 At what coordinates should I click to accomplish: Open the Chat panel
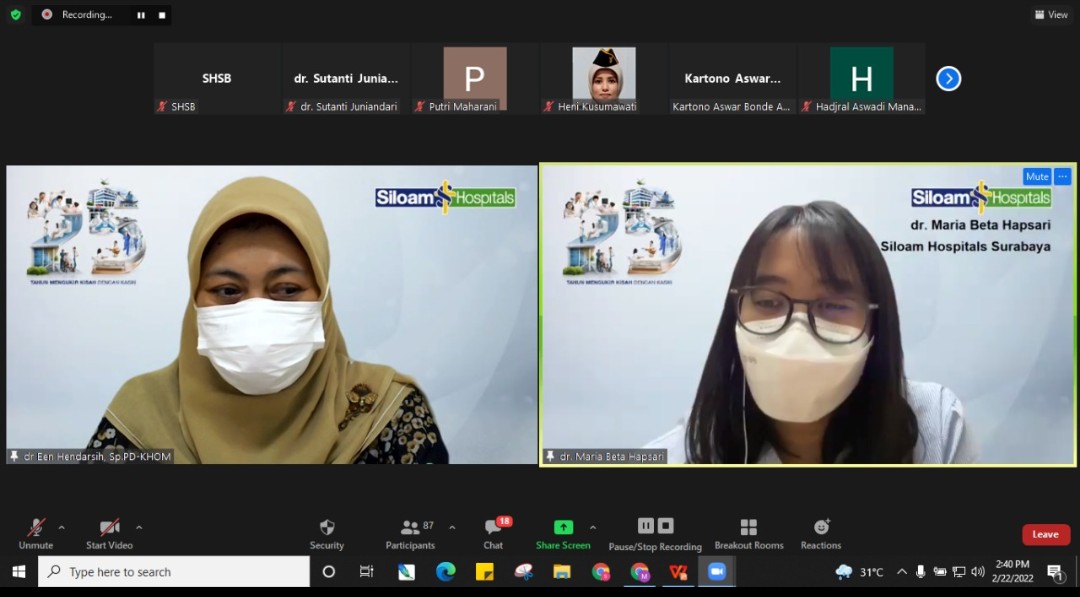pyautogui.click(x=493, y=533)
